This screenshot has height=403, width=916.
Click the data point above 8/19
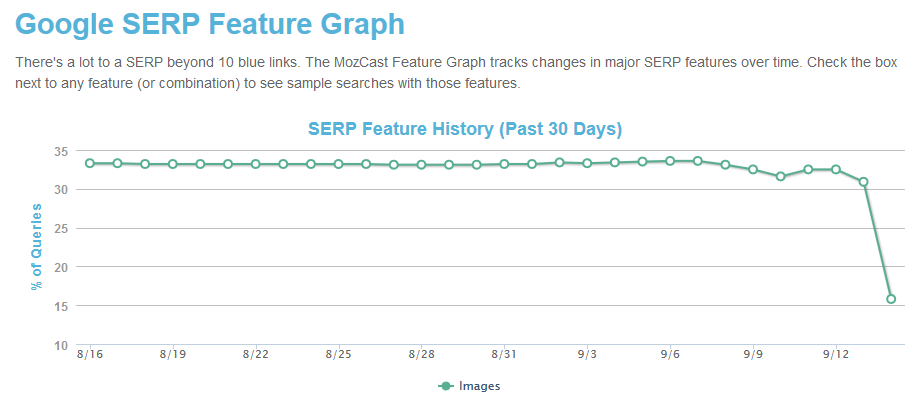(x=172, y=164)
